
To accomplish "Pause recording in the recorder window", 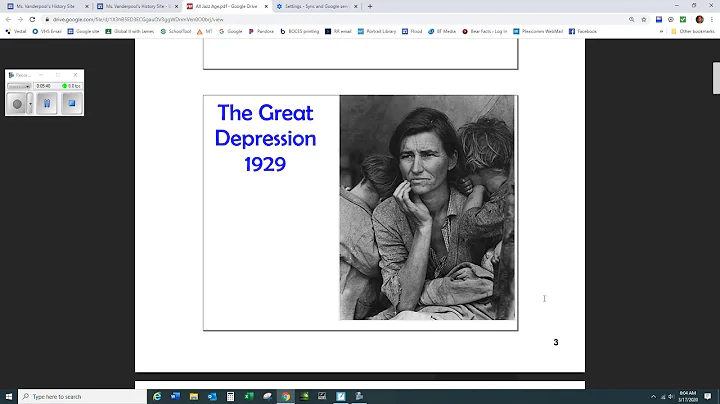I will pos(46,103).
